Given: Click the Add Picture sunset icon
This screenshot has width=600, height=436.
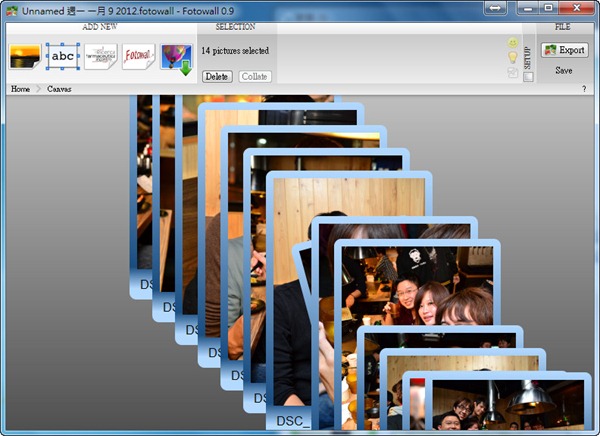Looking at the screenshot, I should [25, 57].
